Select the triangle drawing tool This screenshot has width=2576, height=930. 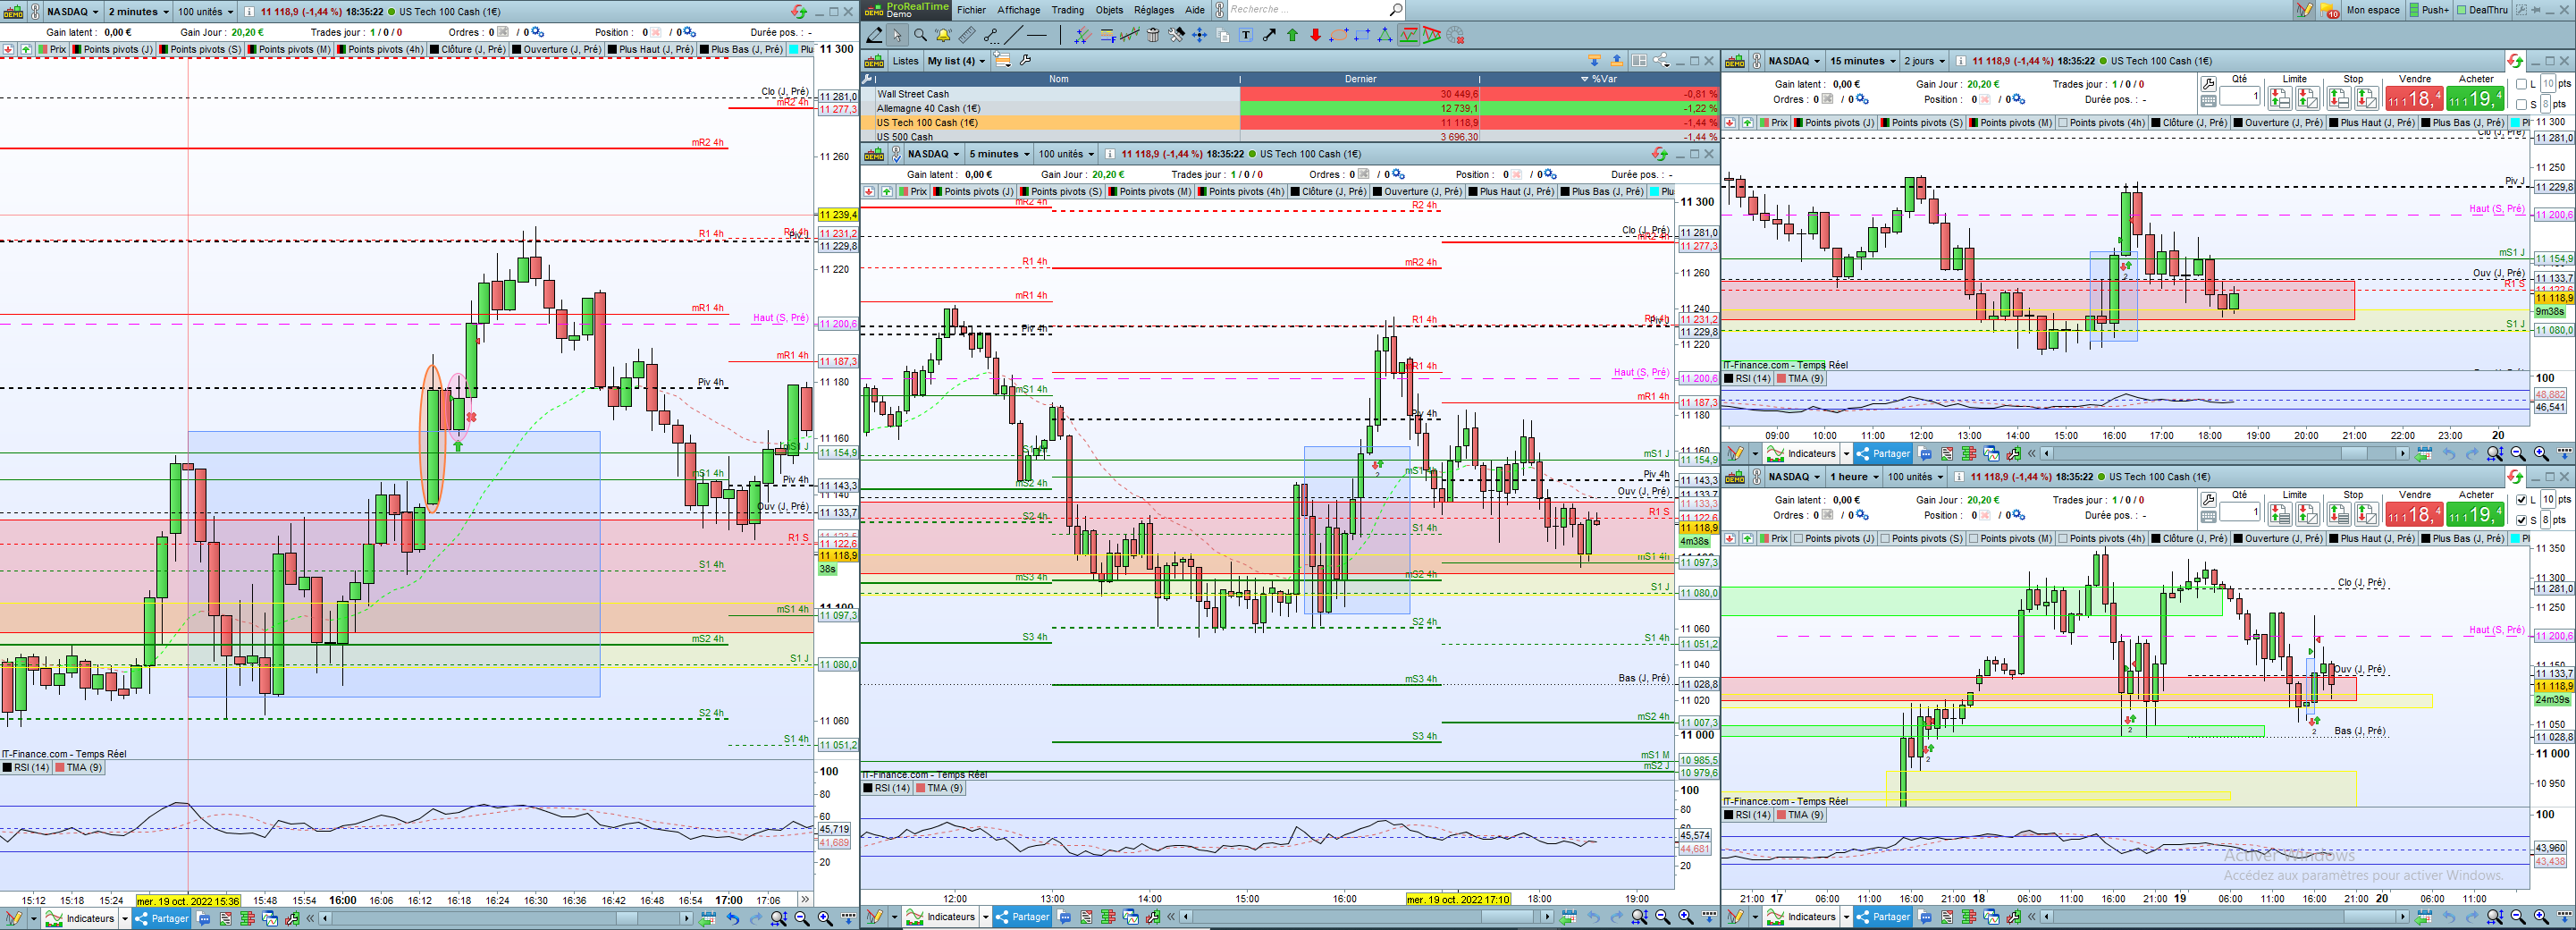click(1384, 36)
